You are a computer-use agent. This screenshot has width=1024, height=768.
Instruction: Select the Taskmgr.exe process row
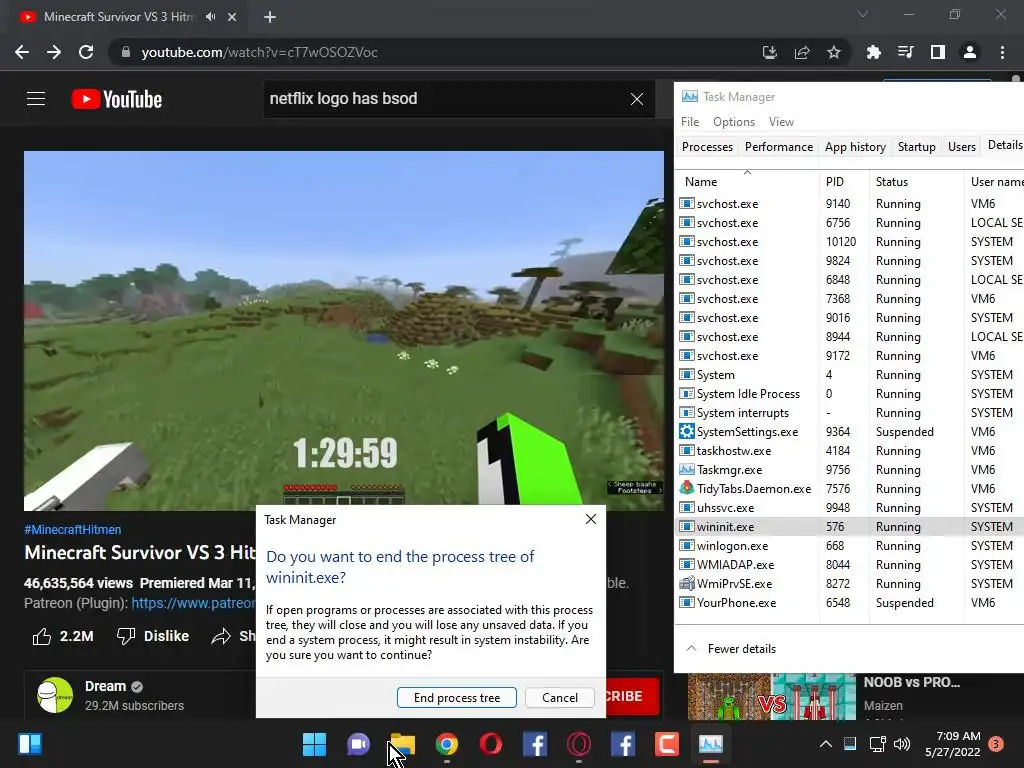coord(849,470)
